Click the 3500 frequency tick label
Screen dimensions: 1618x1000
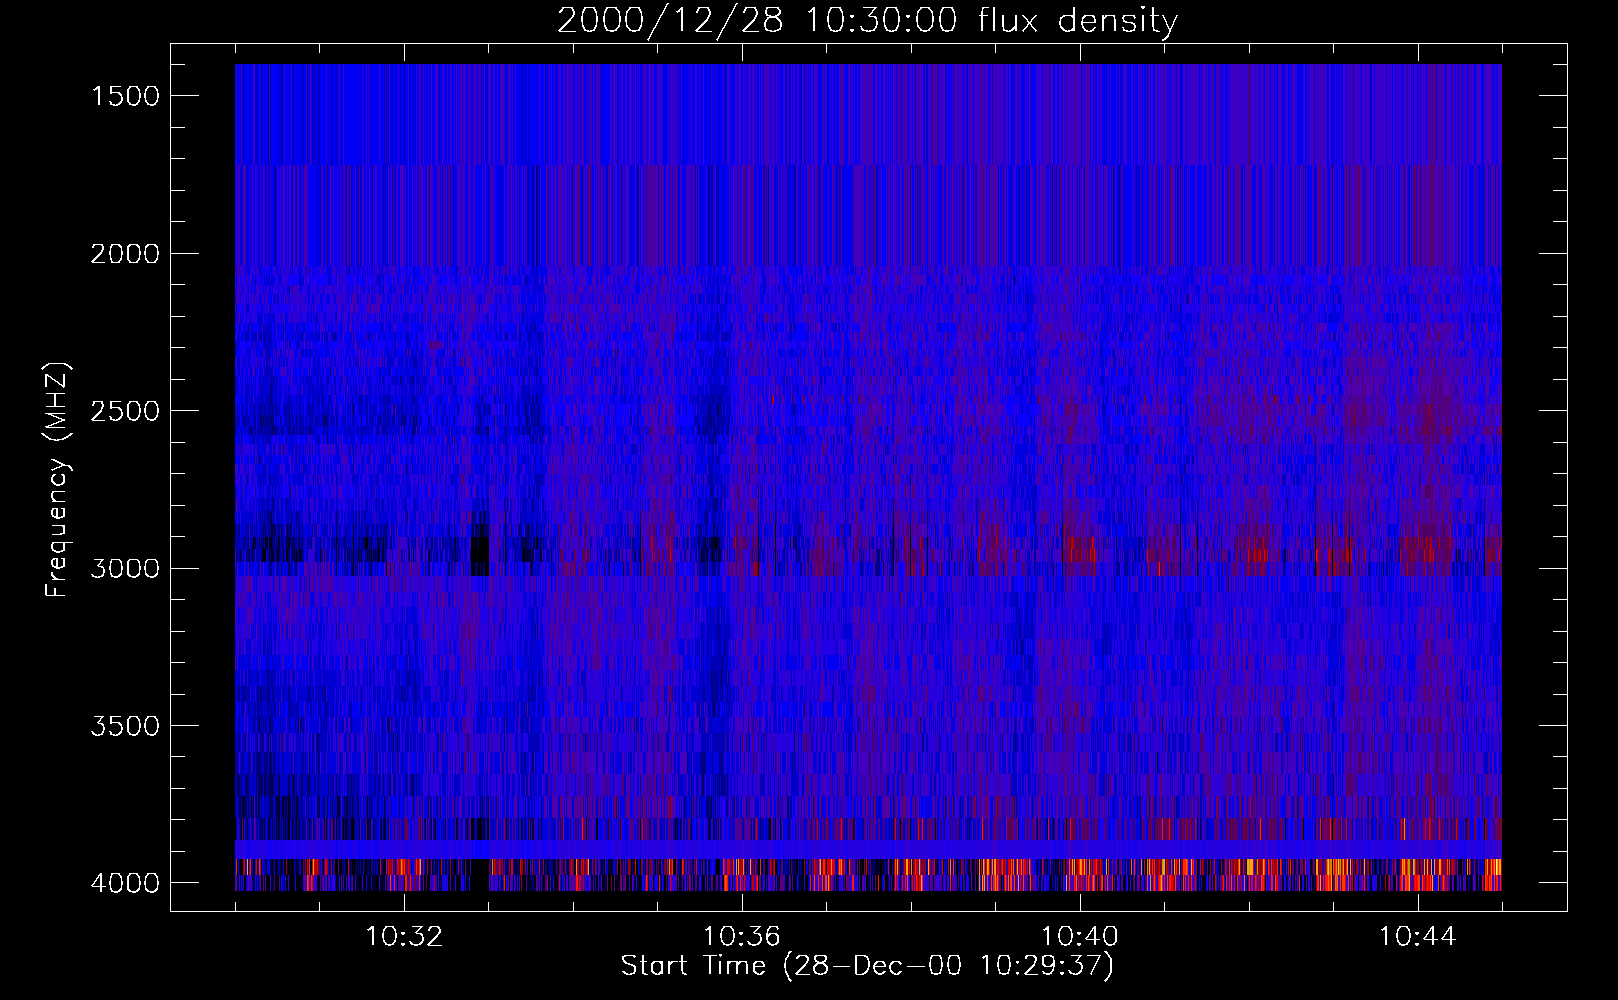125,726
